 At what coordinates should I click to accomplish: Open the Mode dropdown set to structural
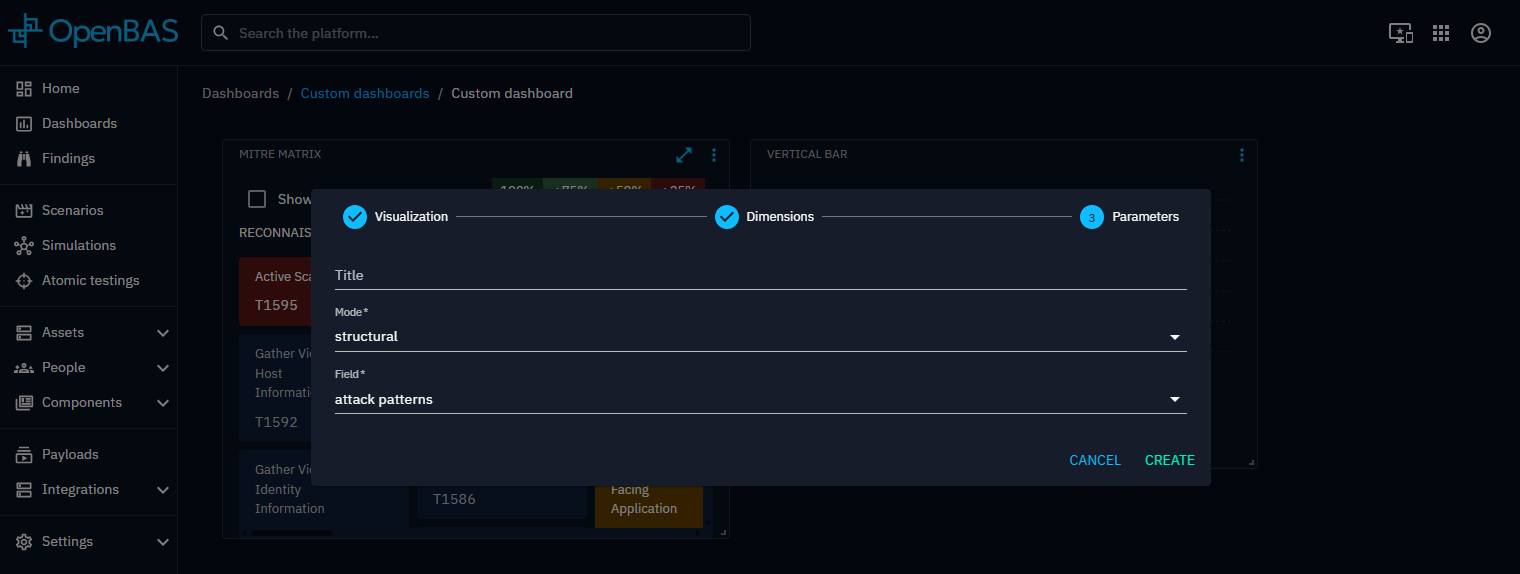pos(760,337)
